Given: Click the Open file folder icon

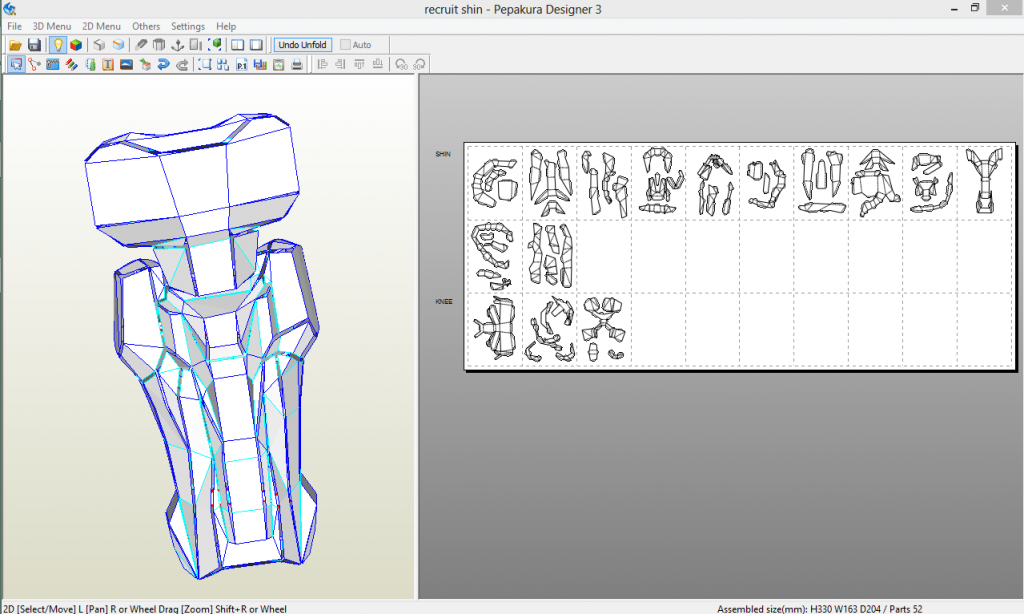Looking at the screenshot, I should pos(15,45).
